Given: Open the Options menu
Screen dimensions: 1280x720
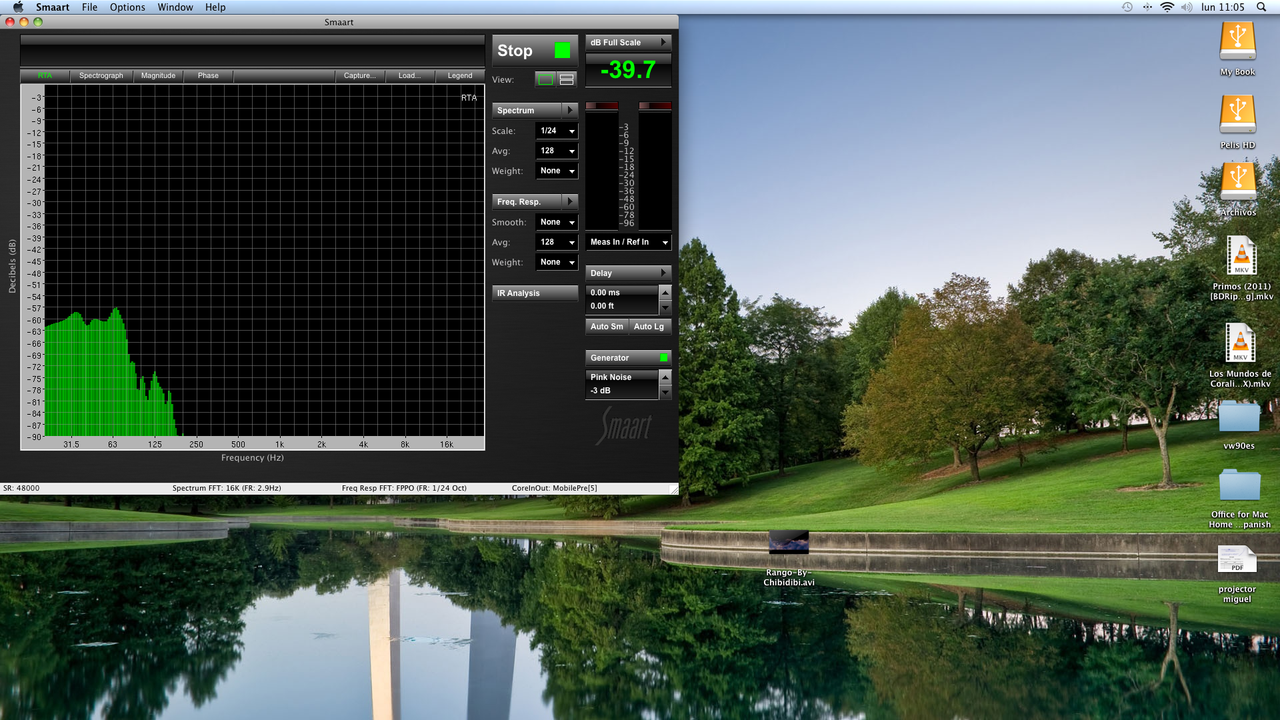Looking at the screenshot, I should (128, 7).
